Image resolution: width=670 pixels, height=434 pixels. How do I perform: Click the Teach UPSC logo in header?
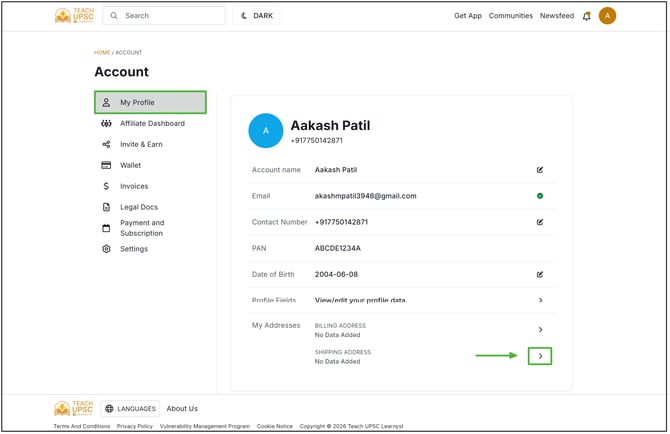click(x=74, y=16)
